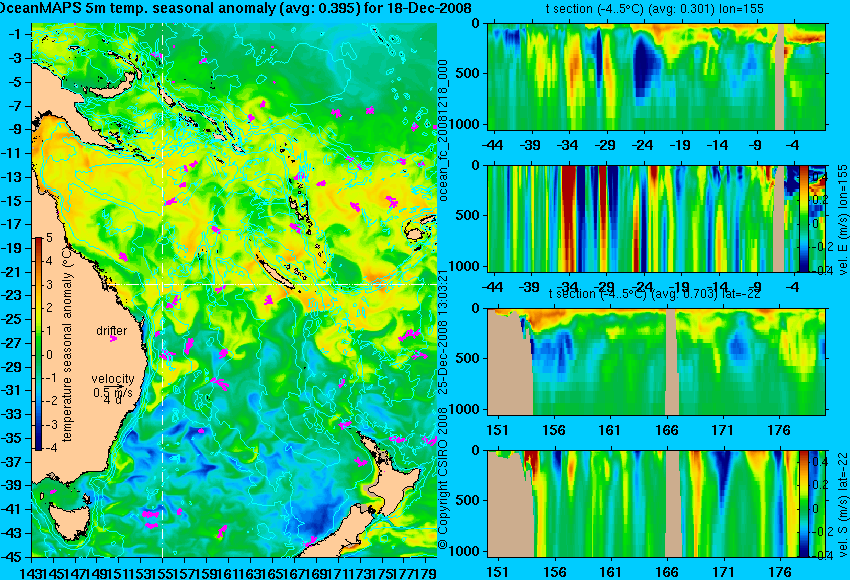Click the 't section (avg: 0.301) lon=155' heading
This screenshot has width=850, height=580.
click(x=654, y=9)
